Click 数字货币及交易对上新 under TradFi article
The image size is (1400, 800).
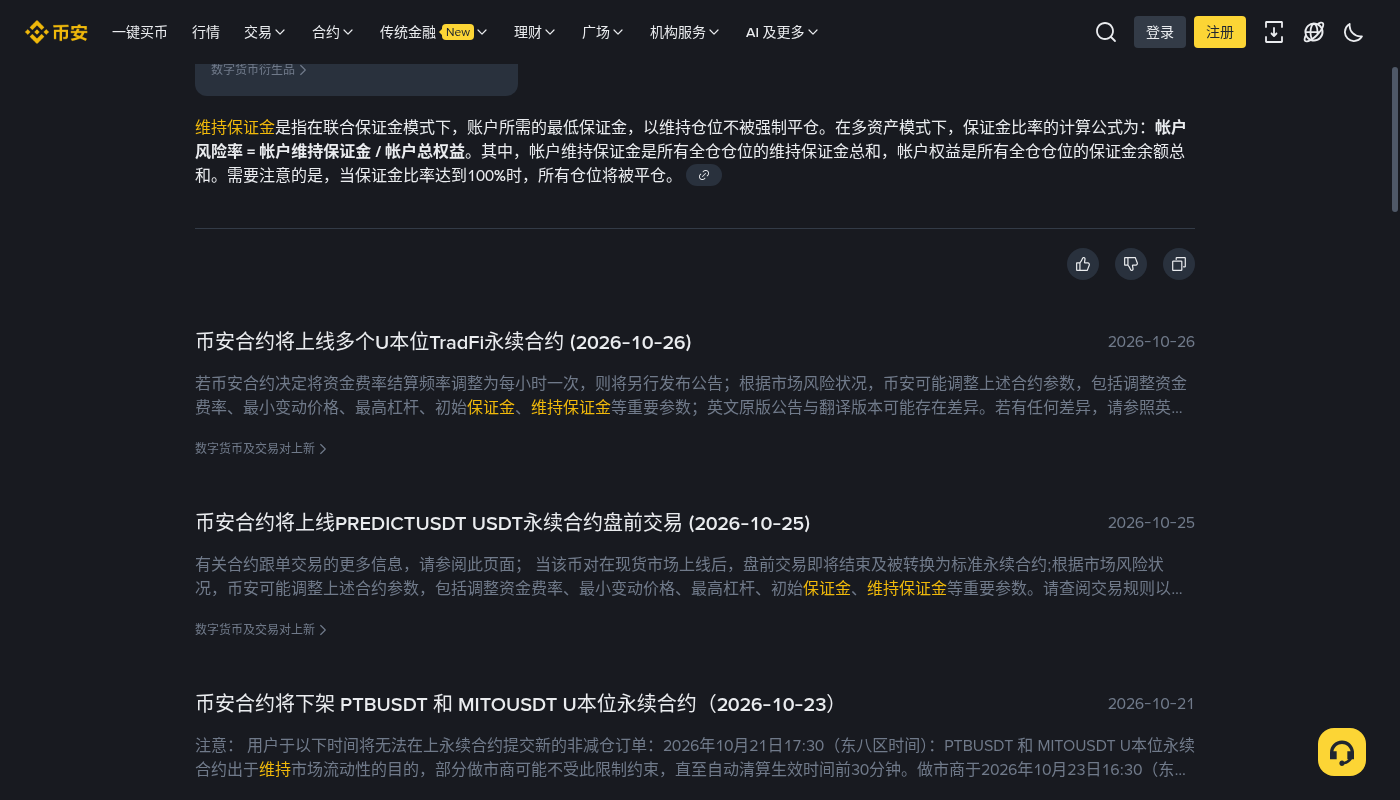tap(261, 449)
